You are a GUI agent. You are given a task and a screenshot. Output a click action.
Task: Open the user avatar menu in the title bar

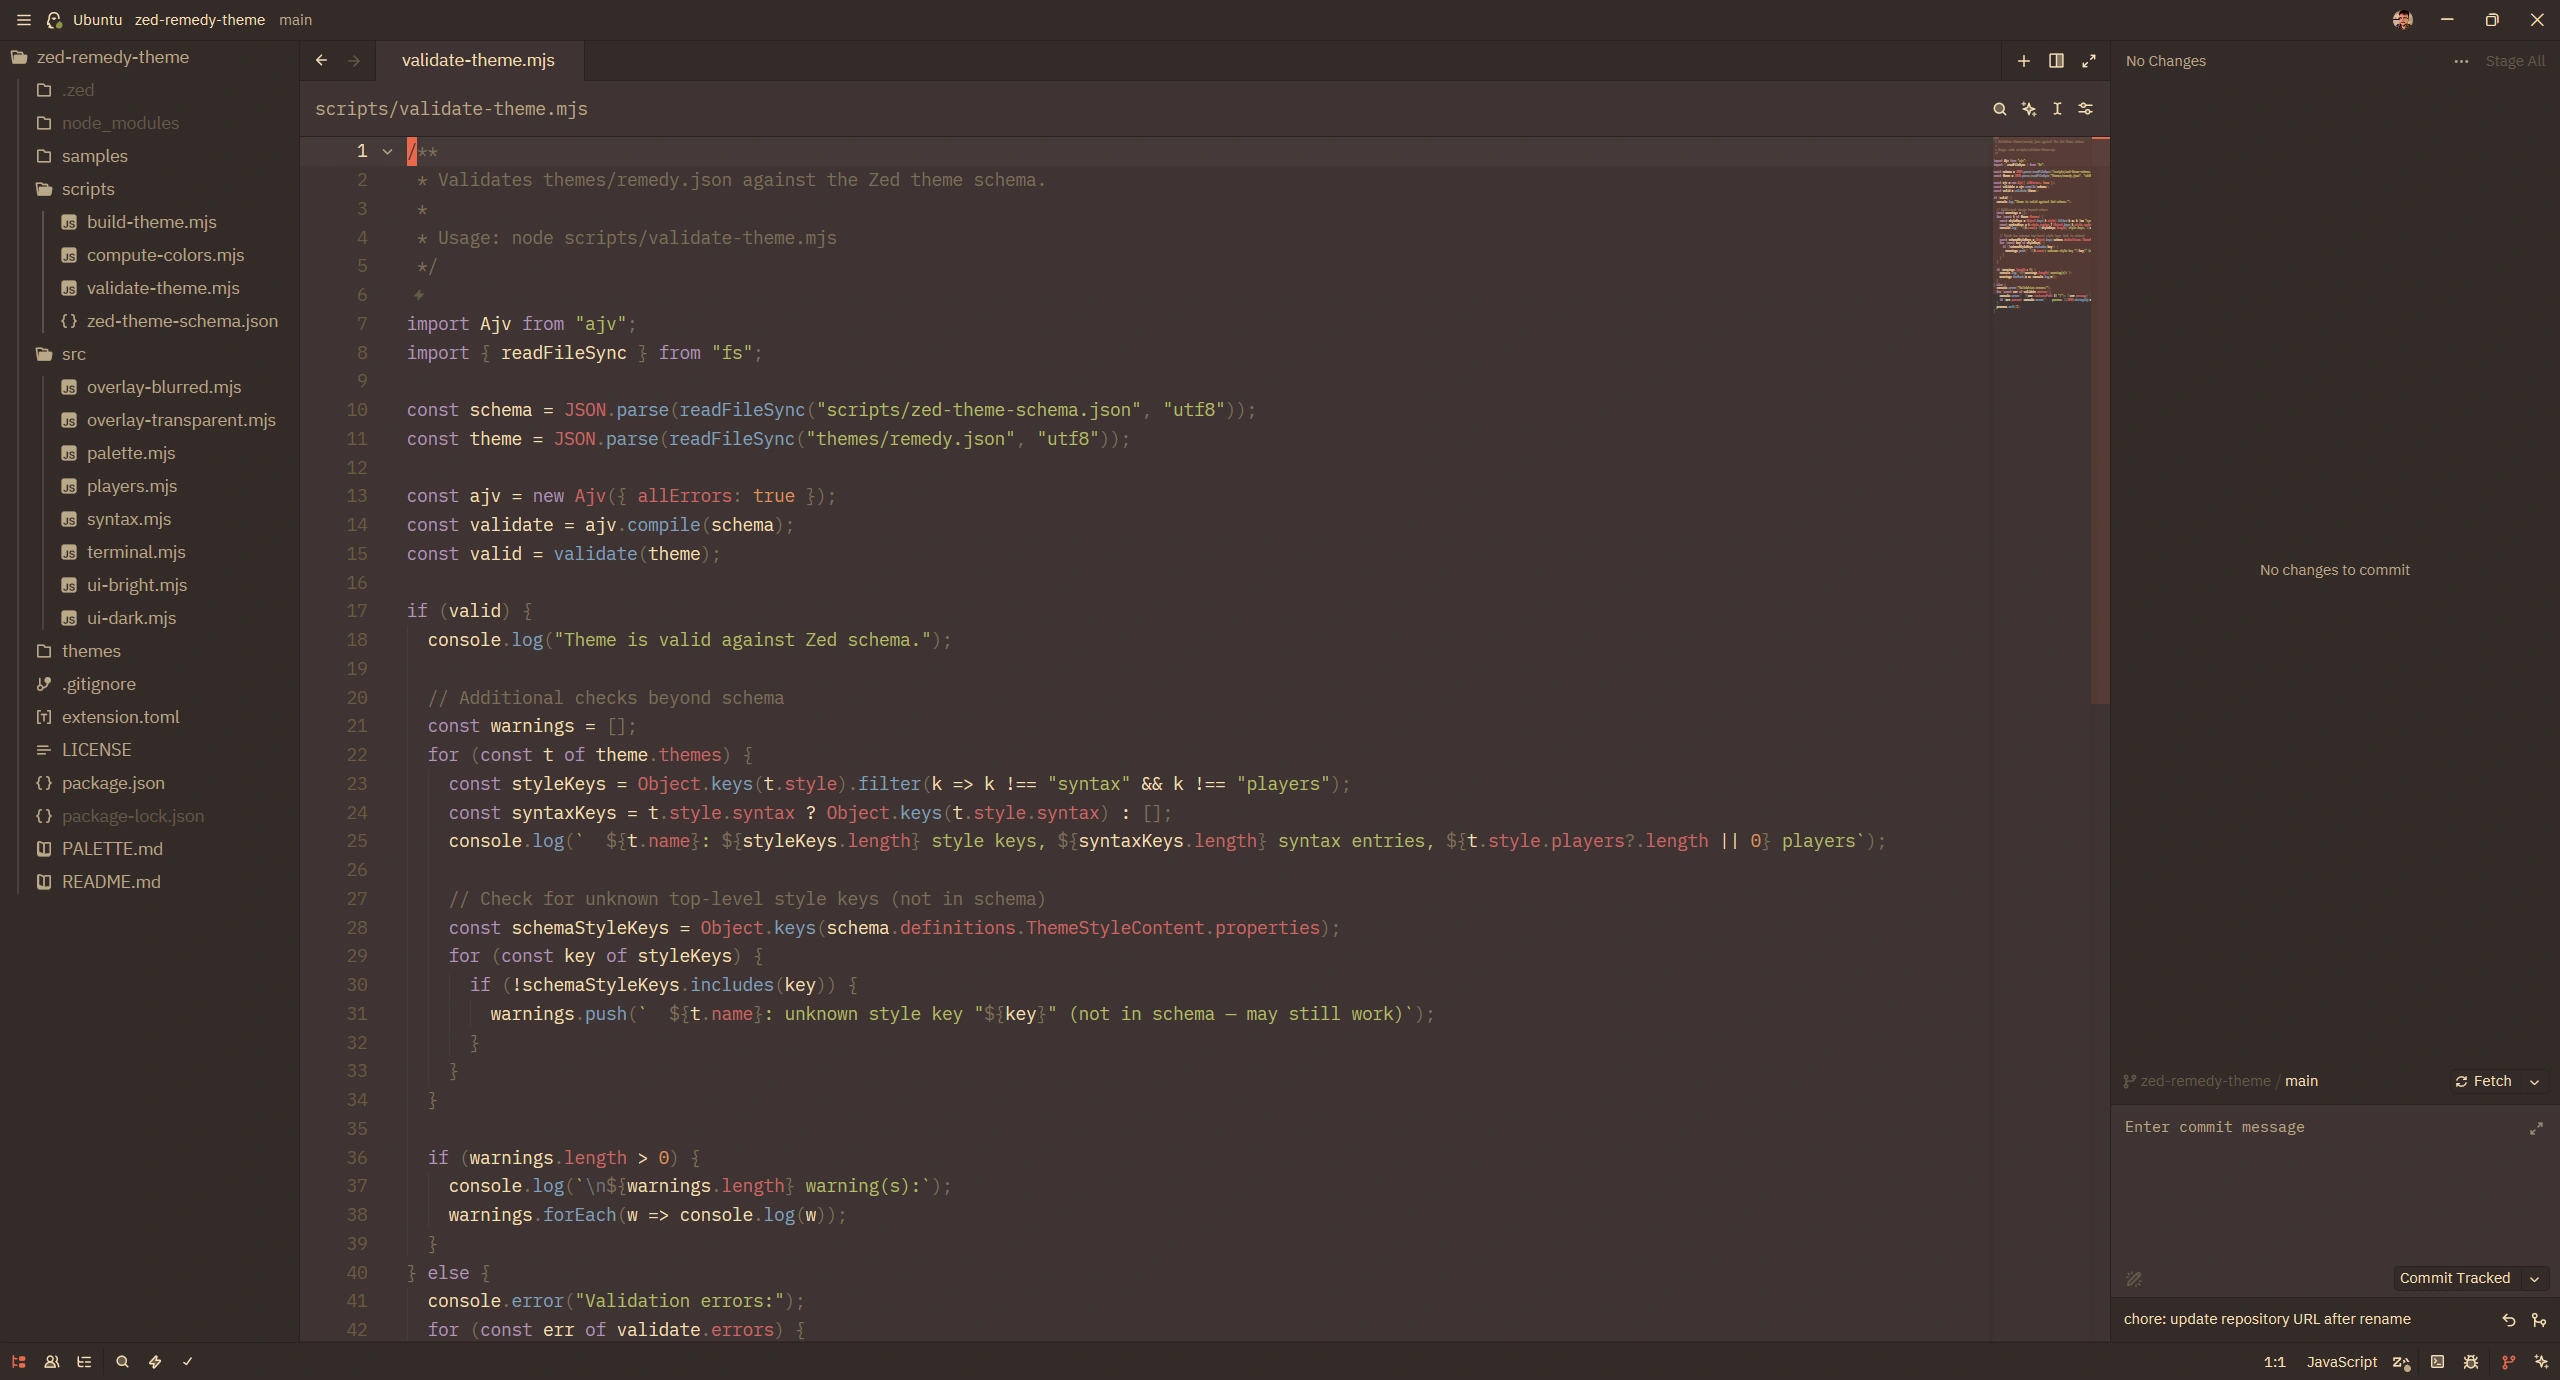2402,20
